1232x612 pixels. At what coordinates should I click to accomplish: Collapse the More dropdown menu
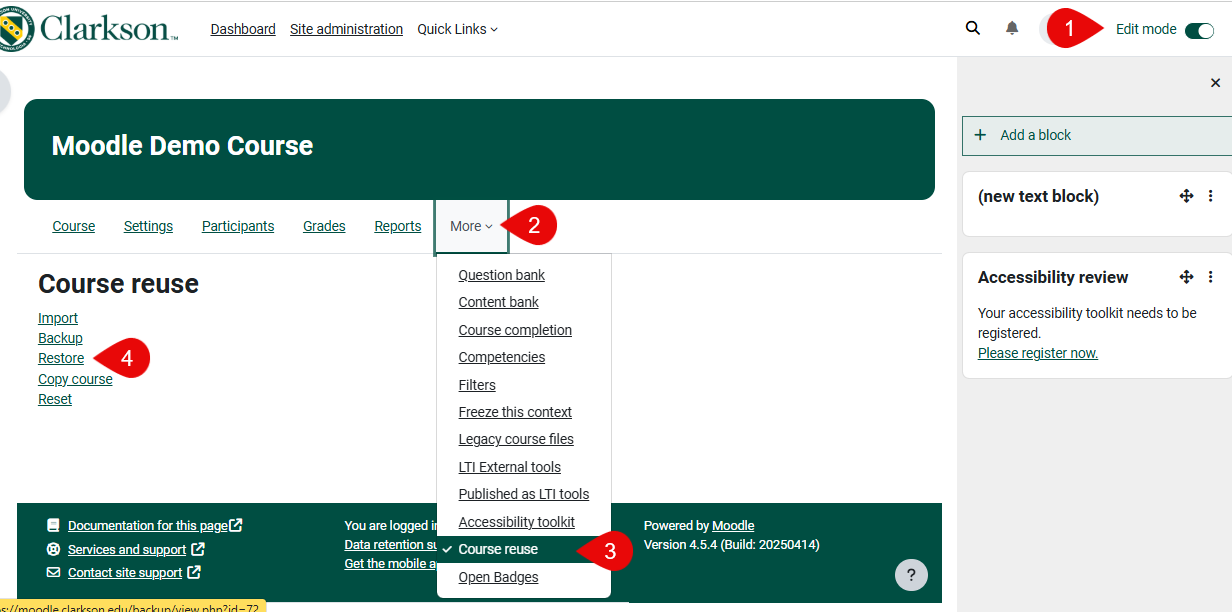tap(471, 227)
